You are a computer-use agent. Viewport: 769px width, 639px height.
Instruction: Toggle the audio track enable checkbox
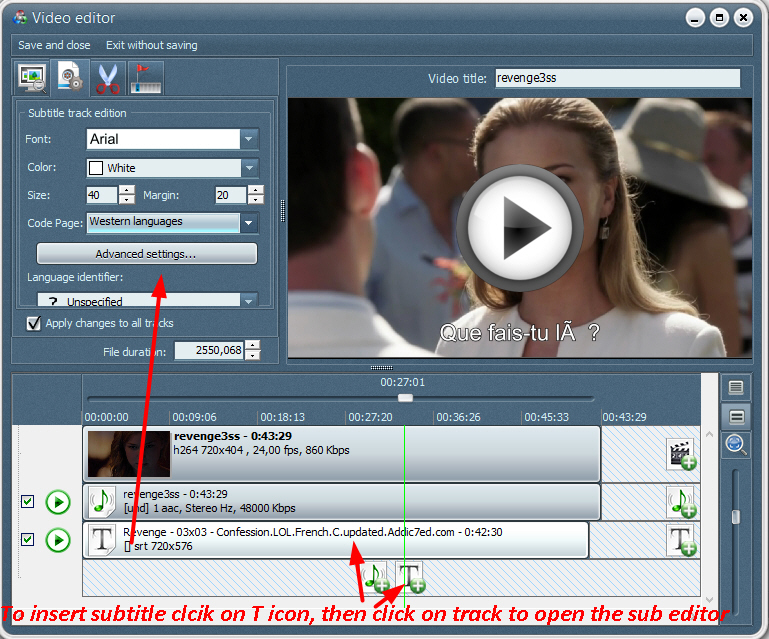click(27, 502)
